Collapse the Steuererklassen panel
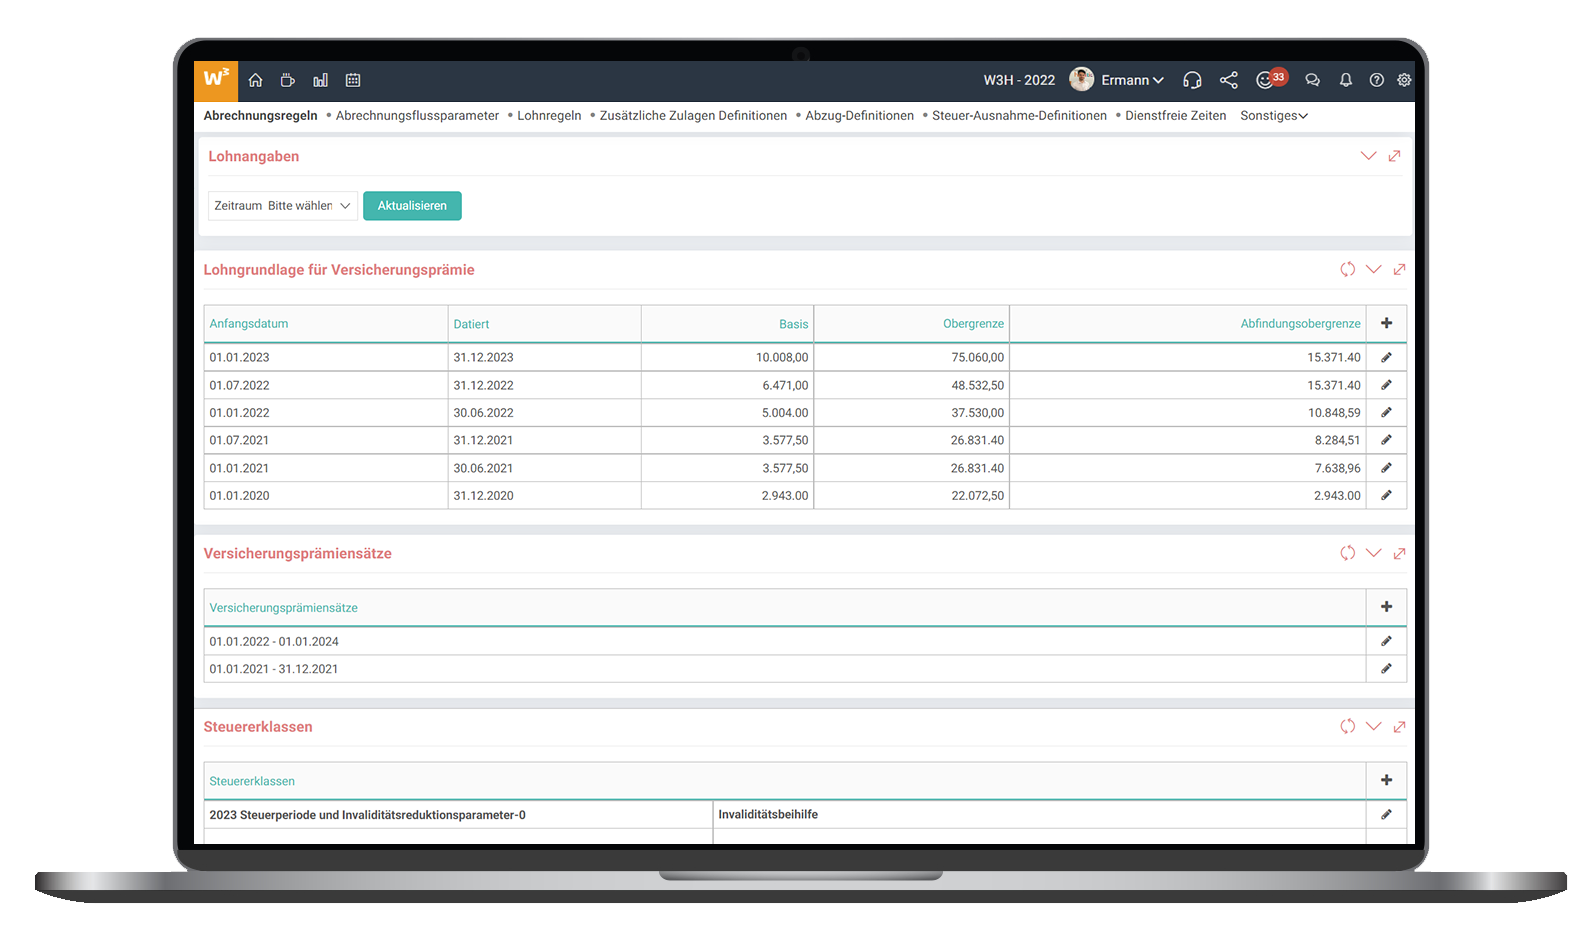 click(x=1374, y=727)
